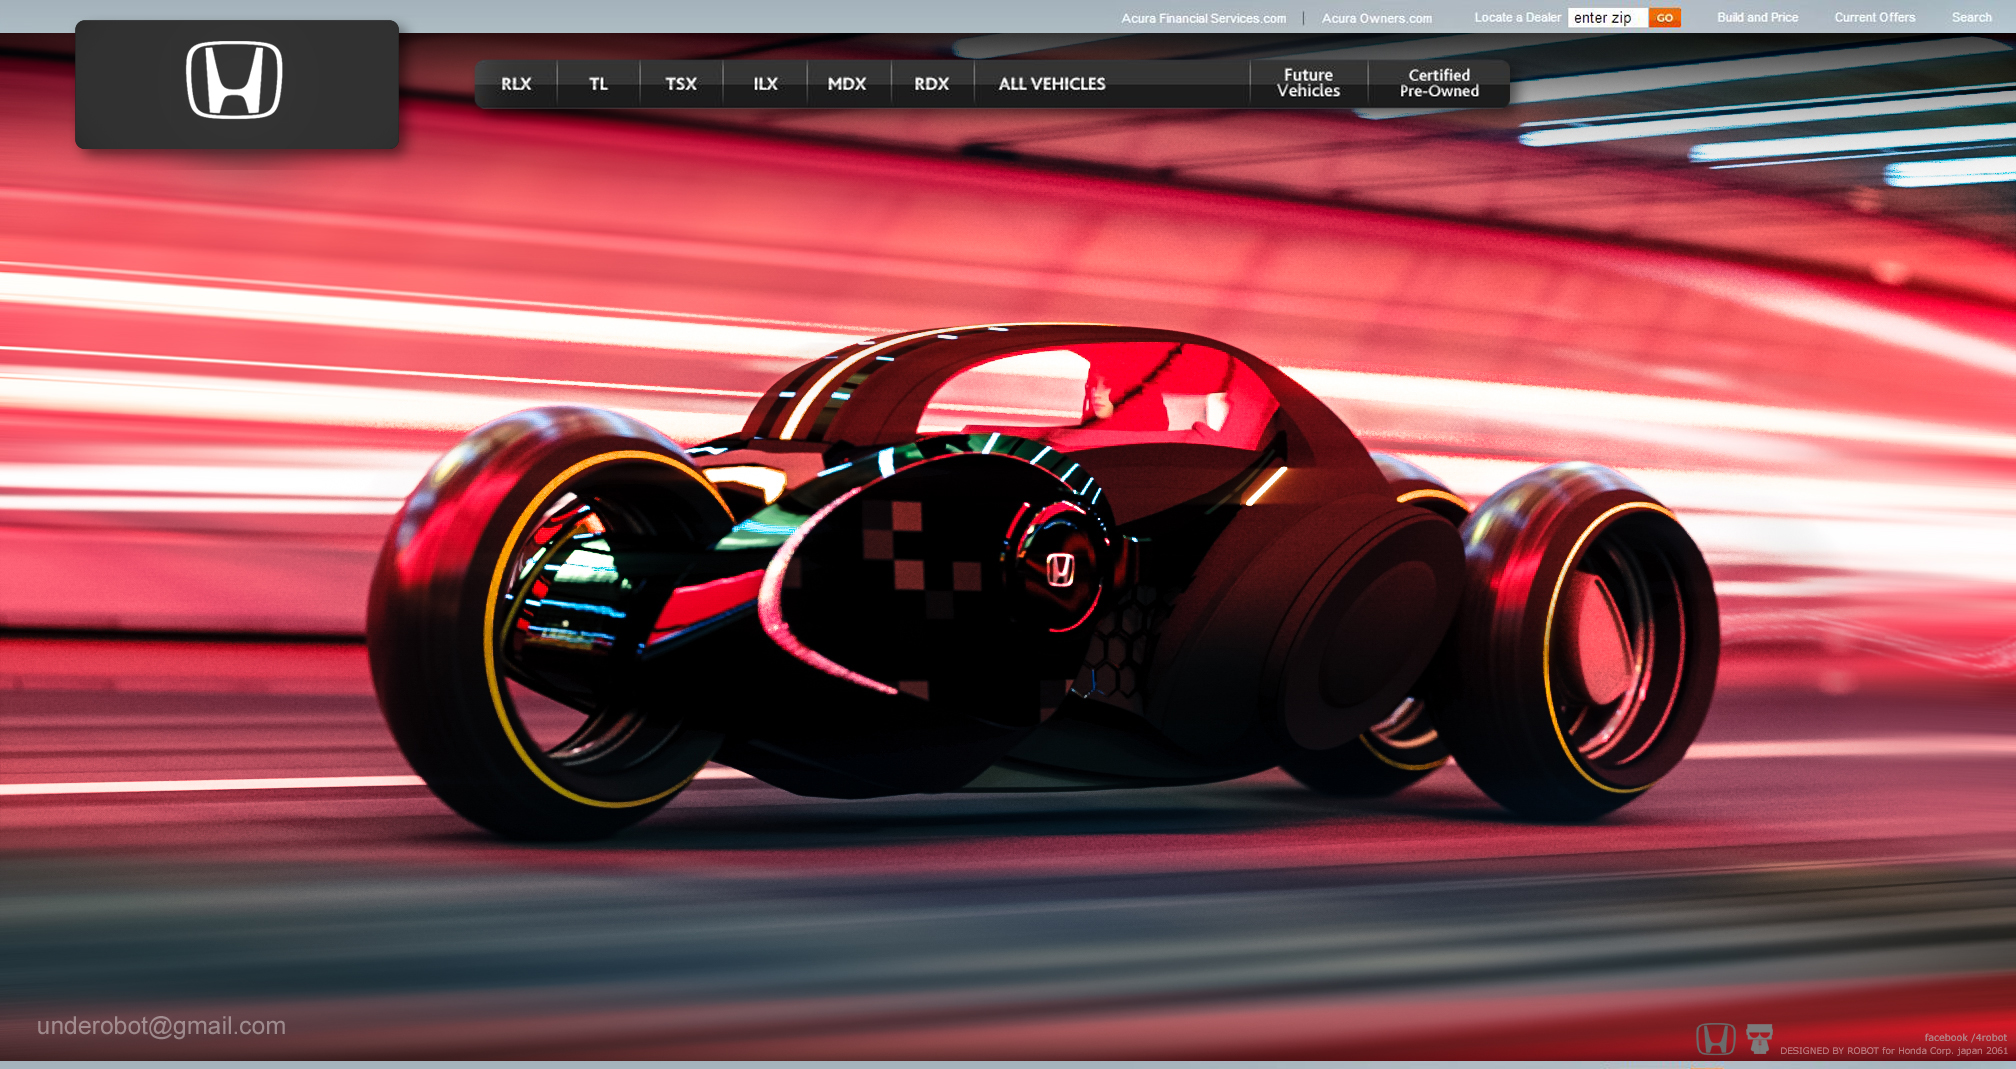Open Future Vehicles section
2016x1069 pixels.
click(x=1308, y=83)
